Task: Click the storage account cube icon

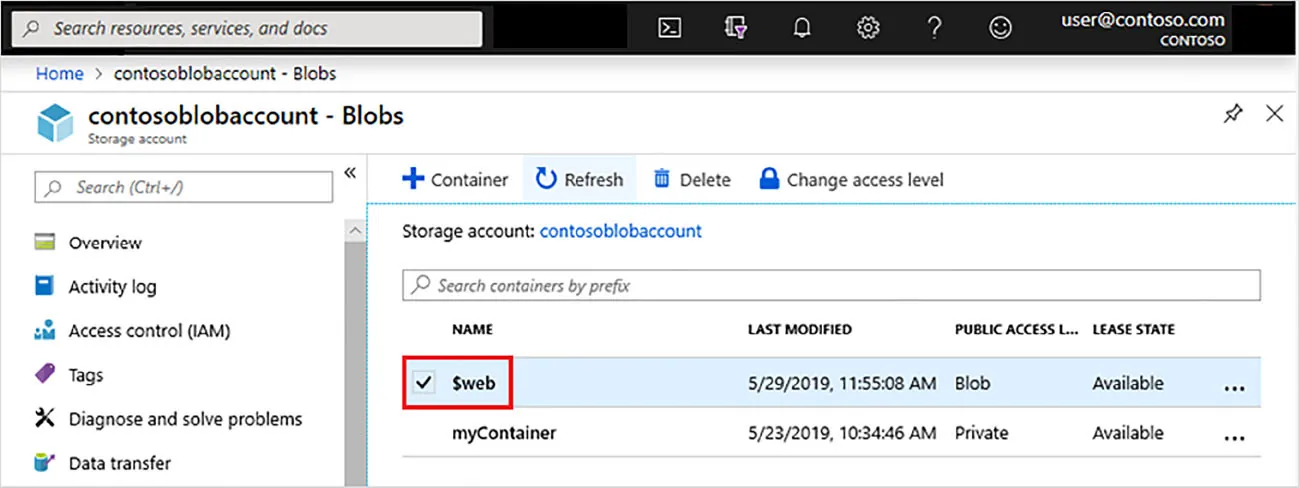Action: (56, 123)
